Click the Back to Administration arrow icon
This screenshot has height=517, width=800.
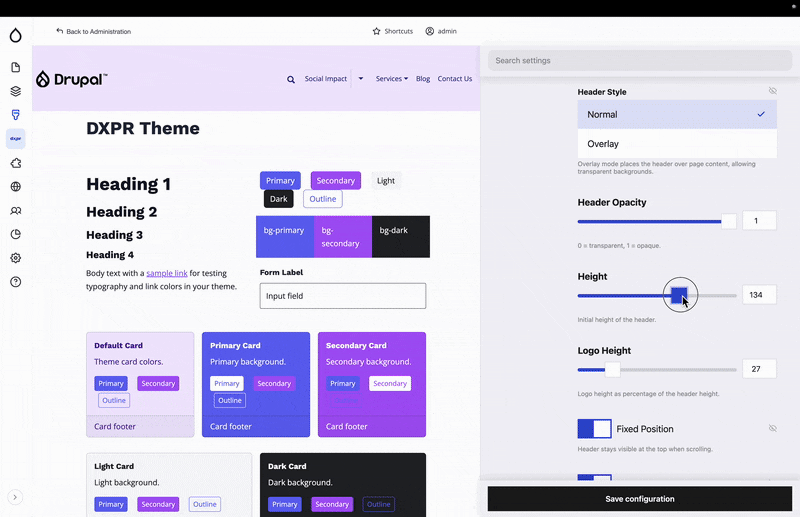pos(60,31)
